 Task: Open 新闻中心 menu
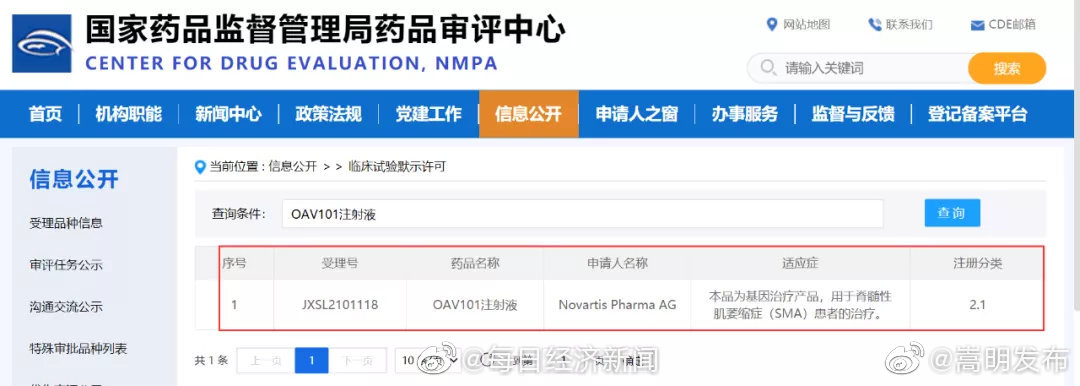tap(228, 114)
